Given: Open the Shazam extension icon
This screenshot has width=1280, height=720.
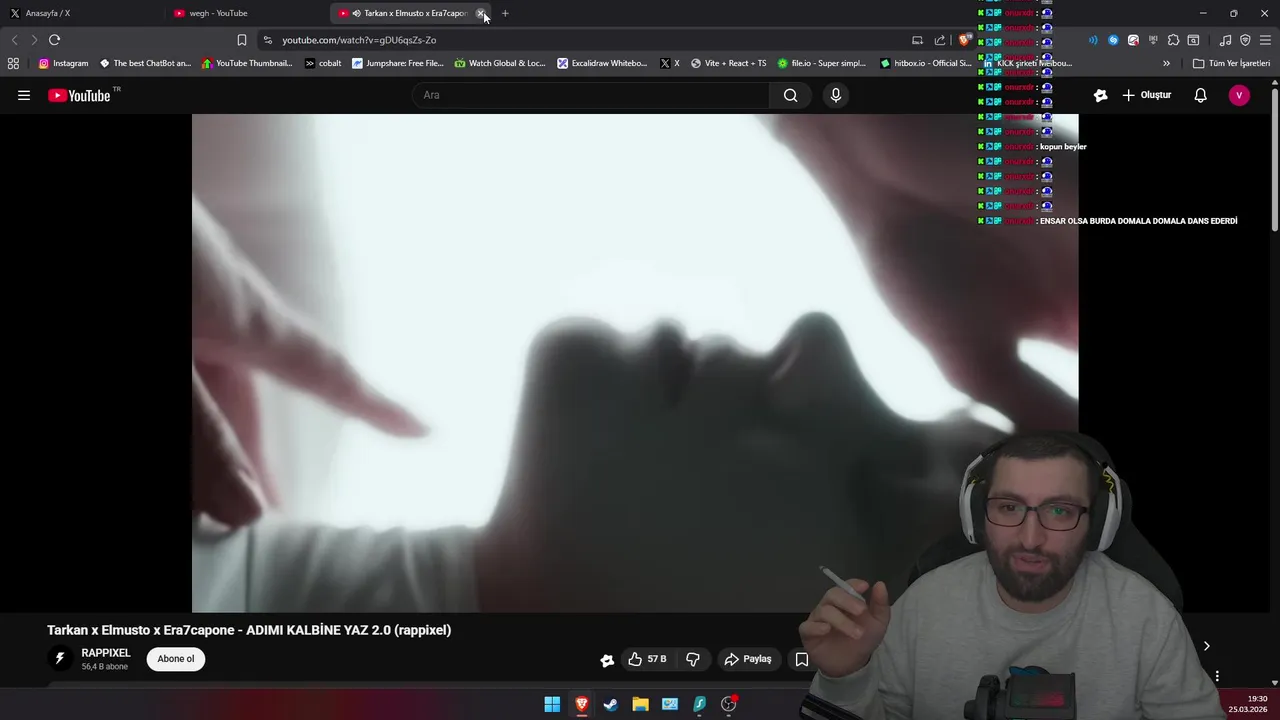Looking at the screenshot, I should pos(1113,40).
